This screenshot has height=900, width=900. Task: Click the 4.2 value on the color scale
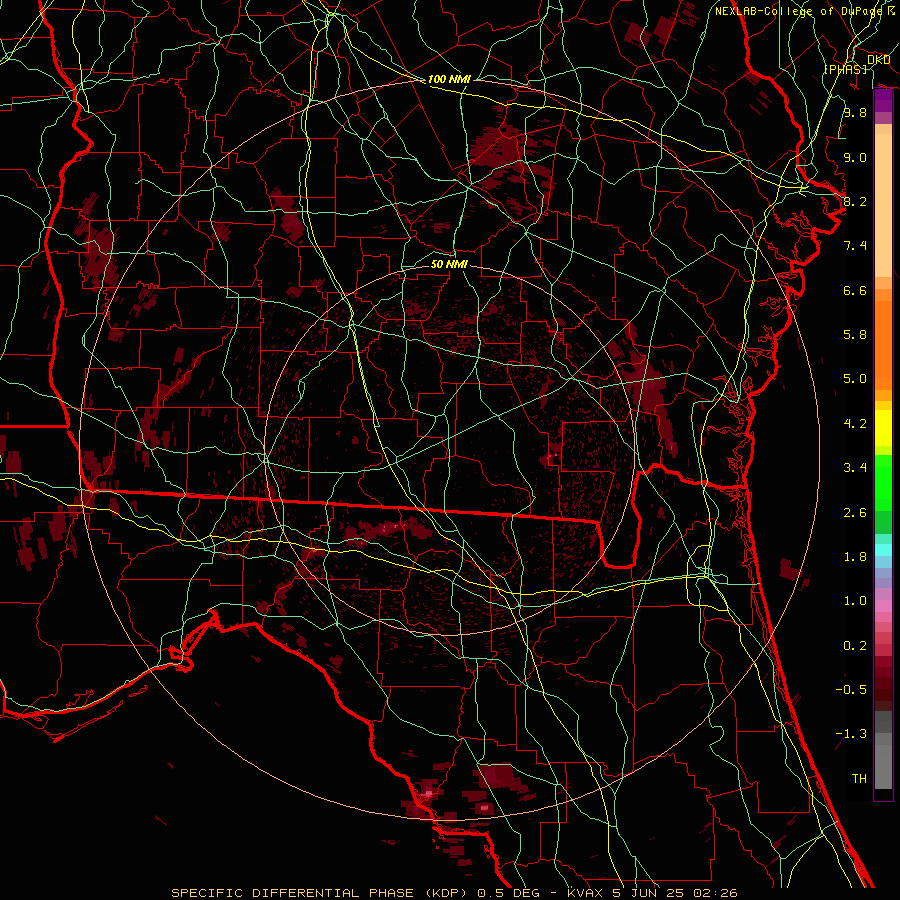(x=855, y=424)
